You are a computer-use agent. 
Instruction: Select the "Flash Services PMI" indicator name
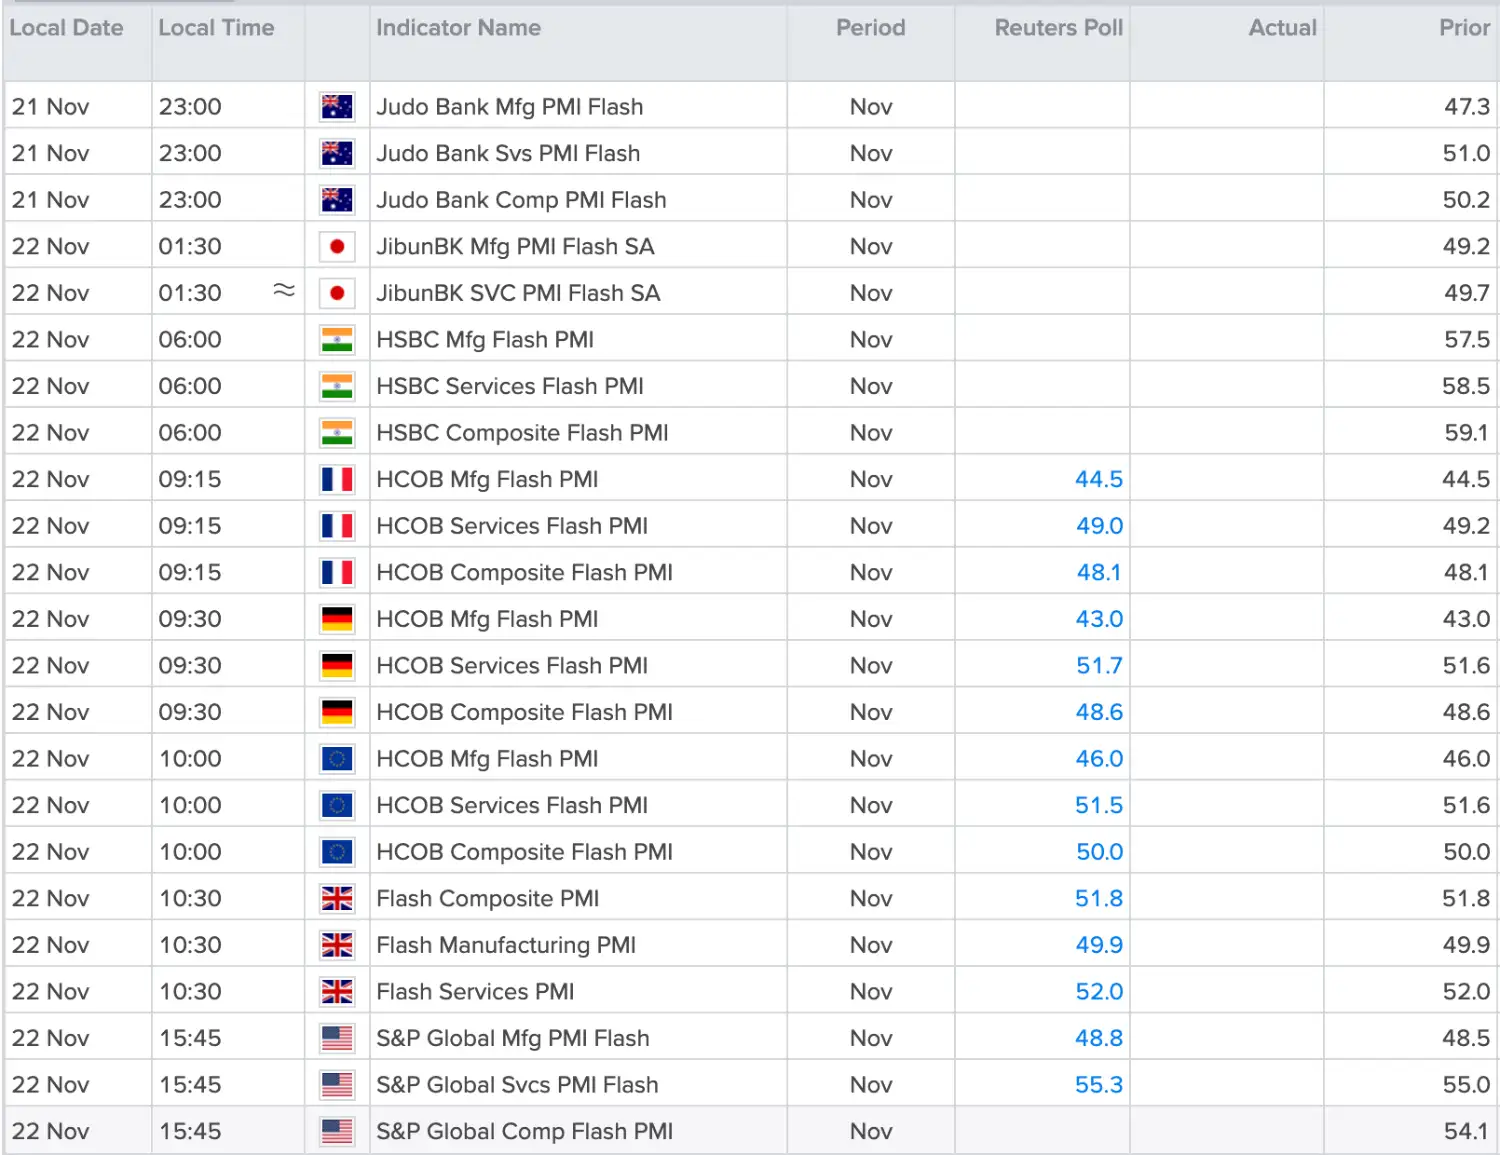475,992
